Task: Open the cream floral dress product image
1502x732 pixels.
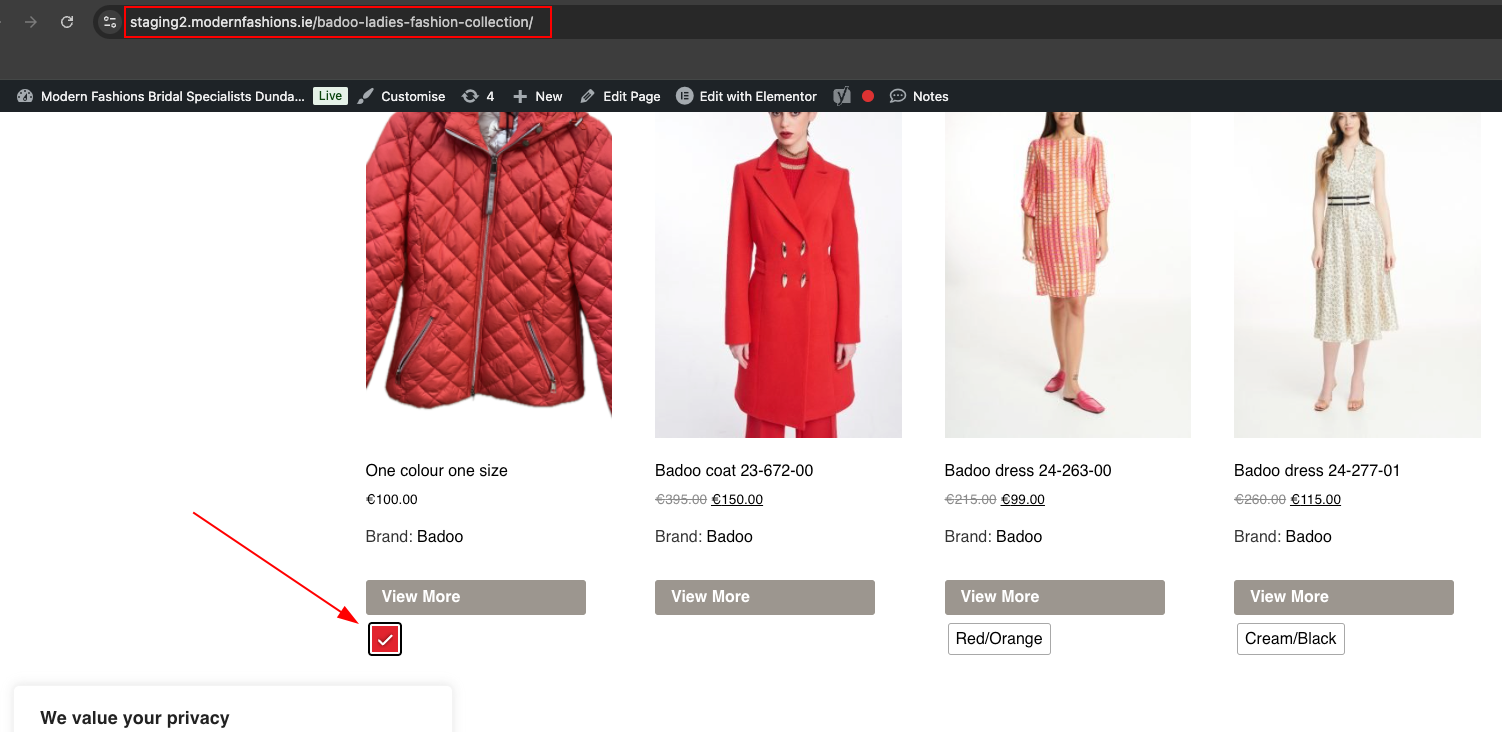Action: coord(1357,275)
